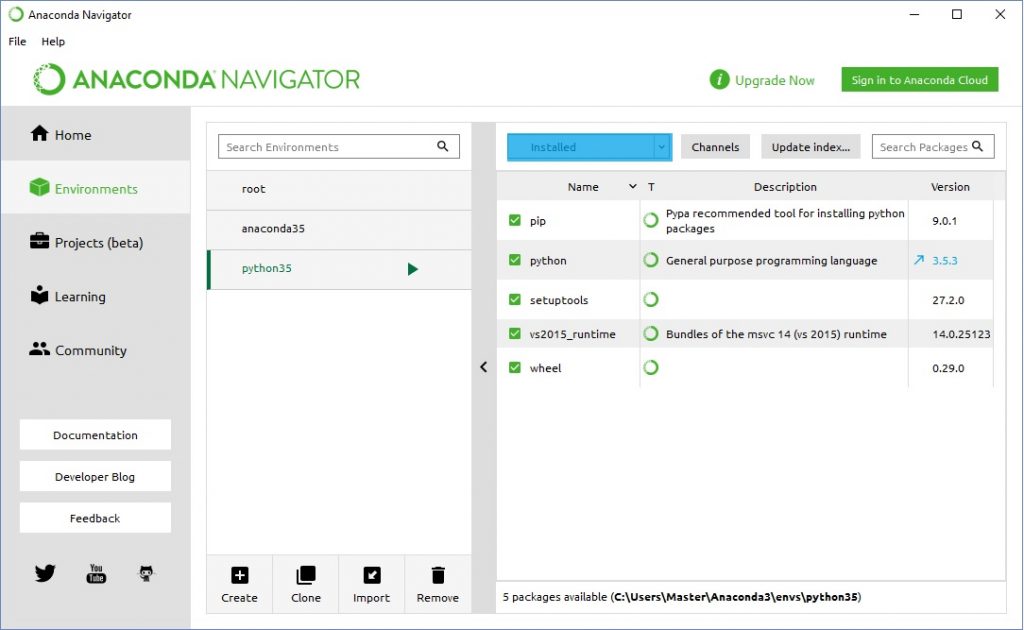Screen dimensions: 1024x630
Task: Click the Create environment plus icon
Action: [239, 575]
